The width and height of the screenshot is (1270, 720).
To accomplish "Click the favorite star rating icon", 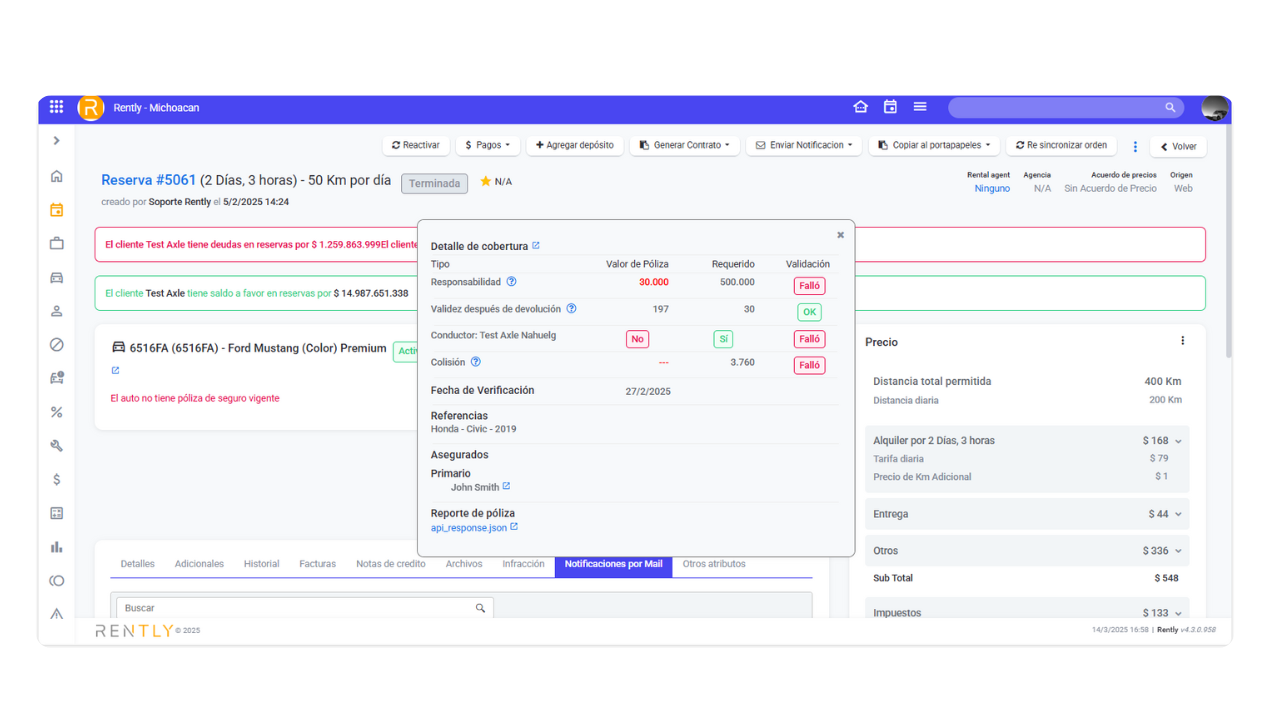I will [486, 182].
